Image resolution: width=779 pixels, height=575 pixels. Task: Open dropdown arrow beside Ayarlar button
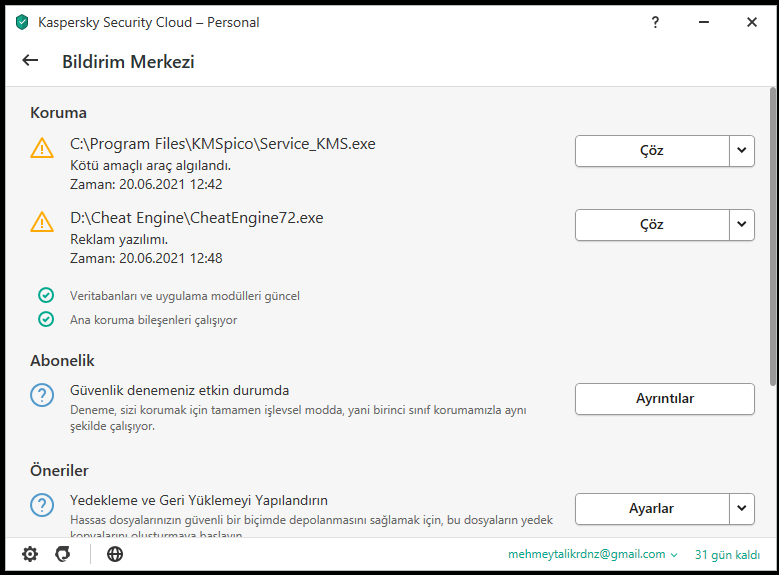coord(741,508)
